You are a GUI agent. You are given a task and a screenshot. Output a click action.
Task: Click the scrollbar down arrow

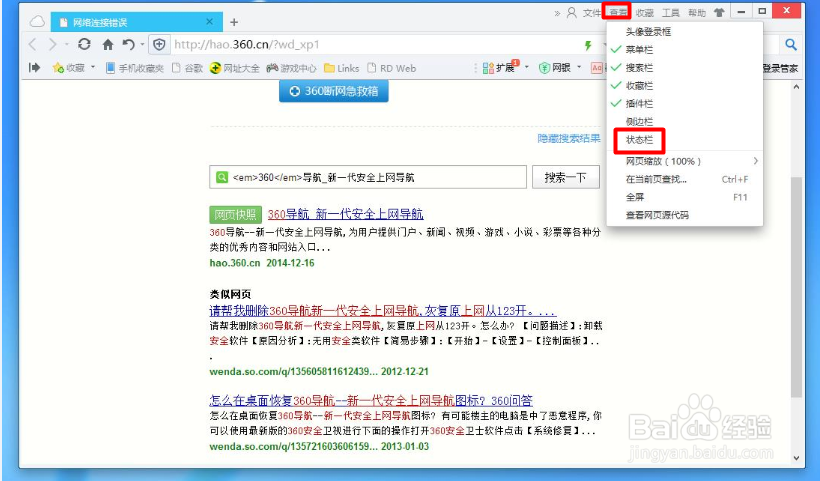pos(796,458)
